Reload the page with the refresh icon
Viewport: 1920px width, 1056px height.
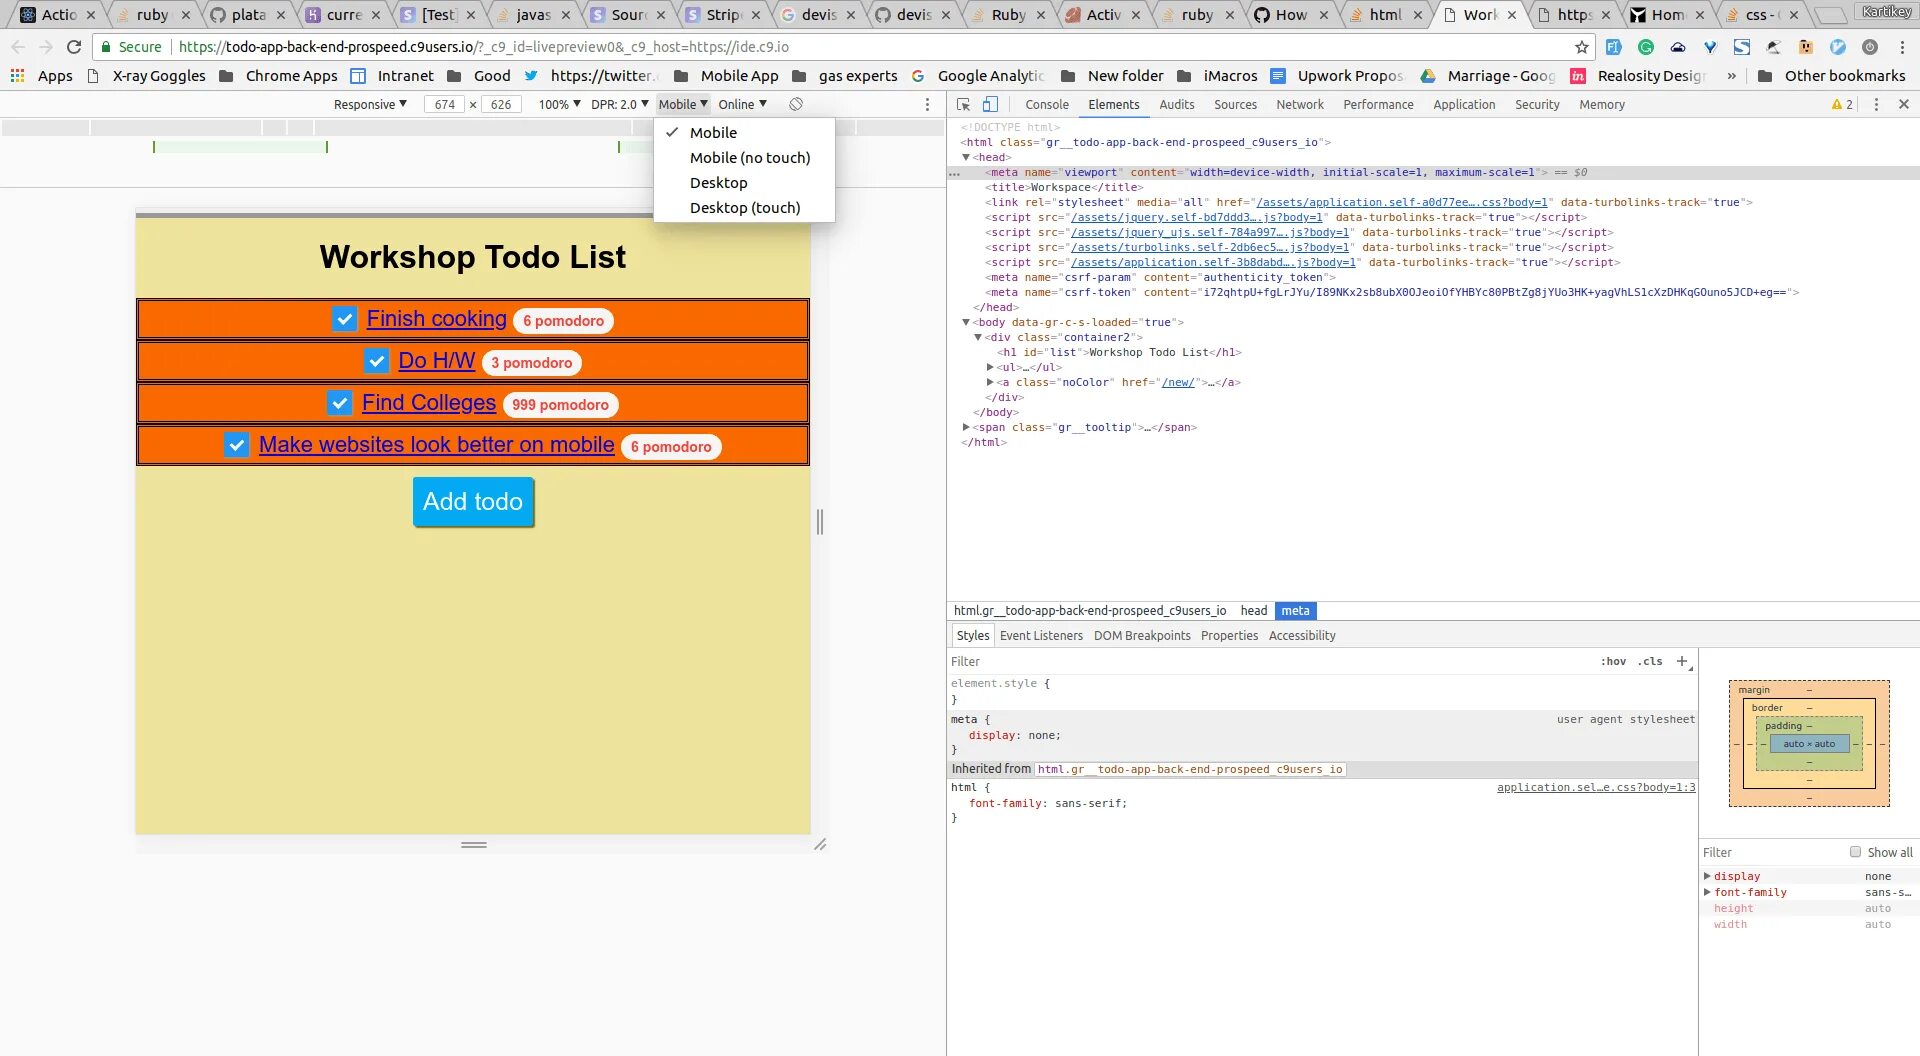tap(74, 47)
